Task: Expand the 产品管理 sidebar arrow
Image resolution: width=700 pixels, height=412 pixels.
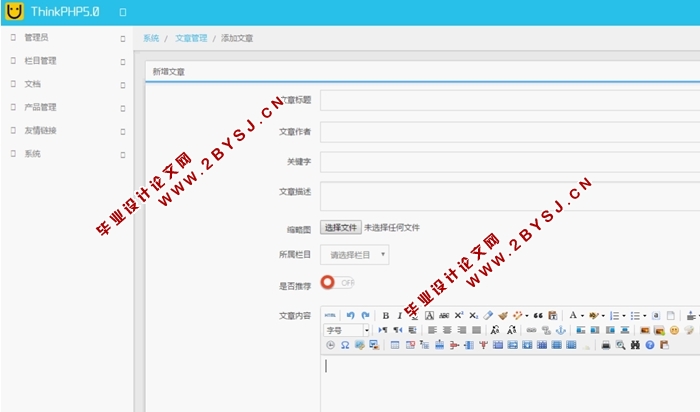Action: (x=123, y=108)
